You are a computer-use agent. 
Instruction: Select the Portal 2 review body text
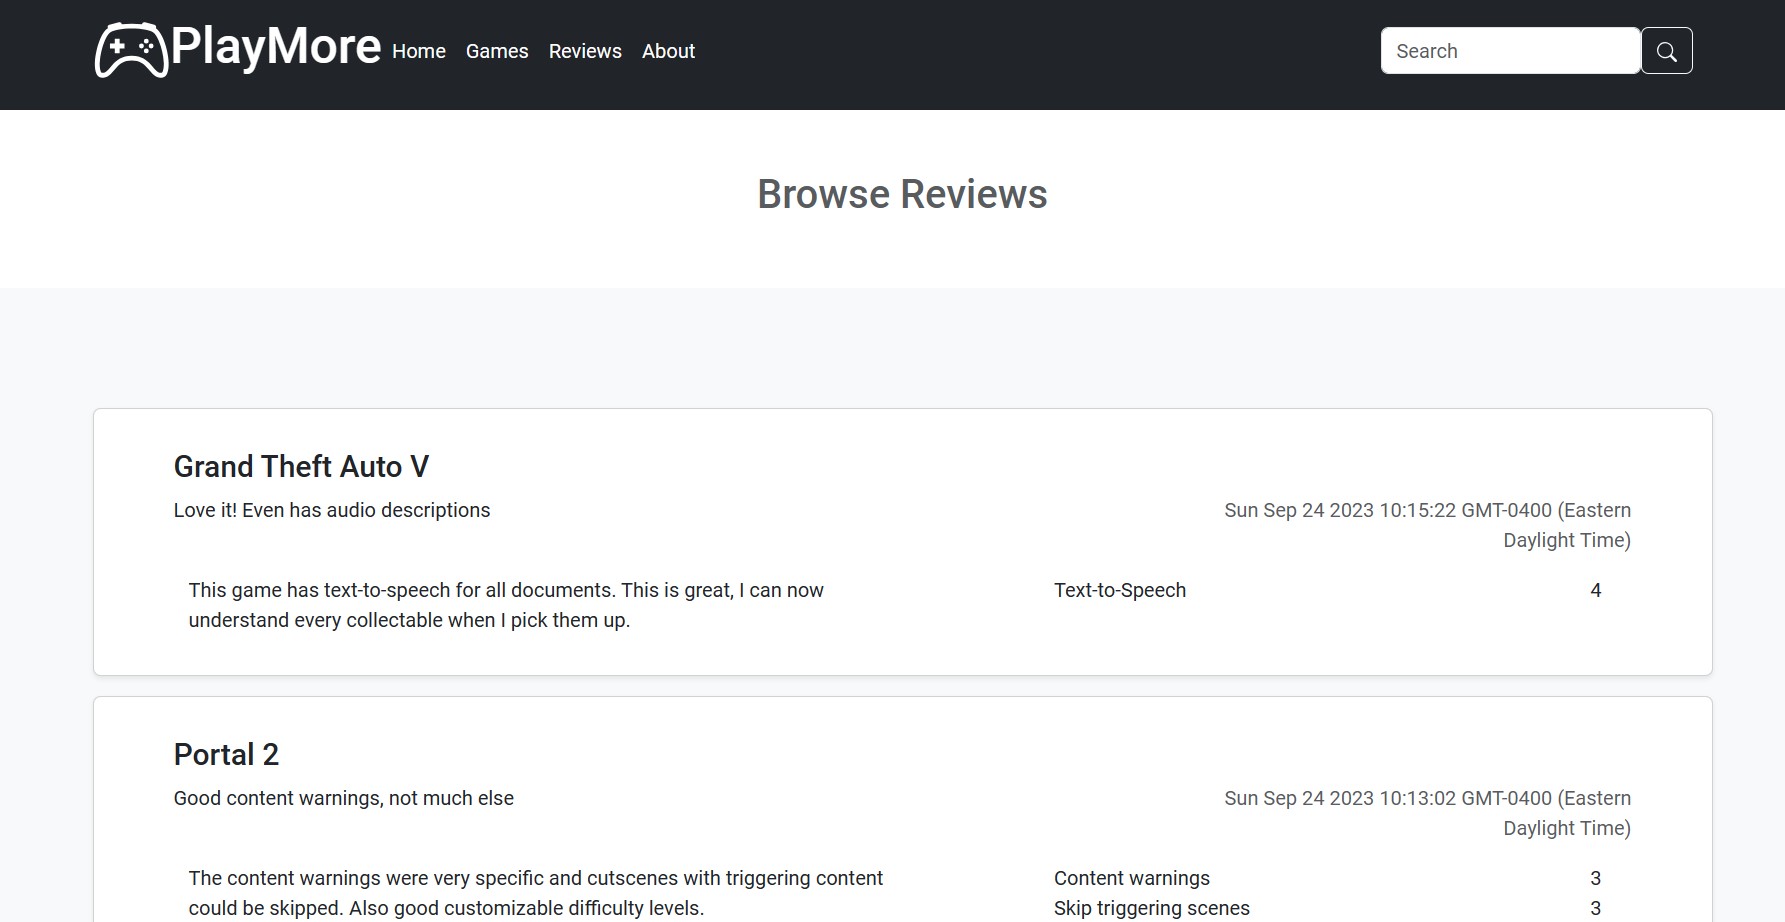pyautogui.click(x=536, y=893)
